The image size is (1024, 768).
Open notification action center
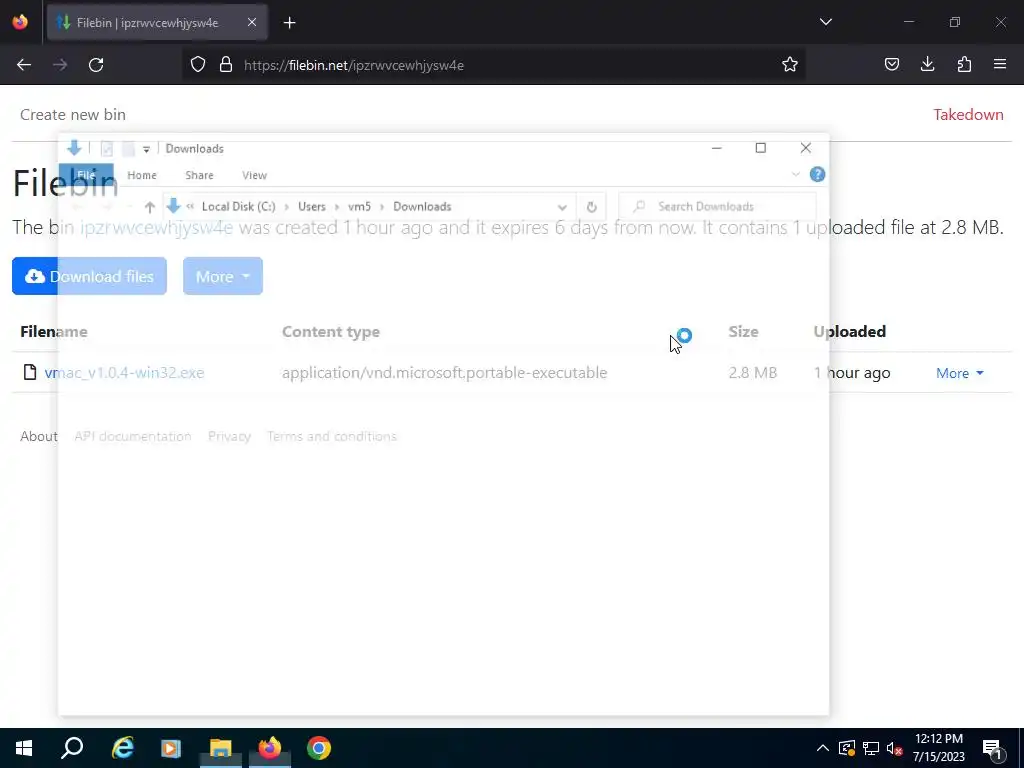coord(993,749)
